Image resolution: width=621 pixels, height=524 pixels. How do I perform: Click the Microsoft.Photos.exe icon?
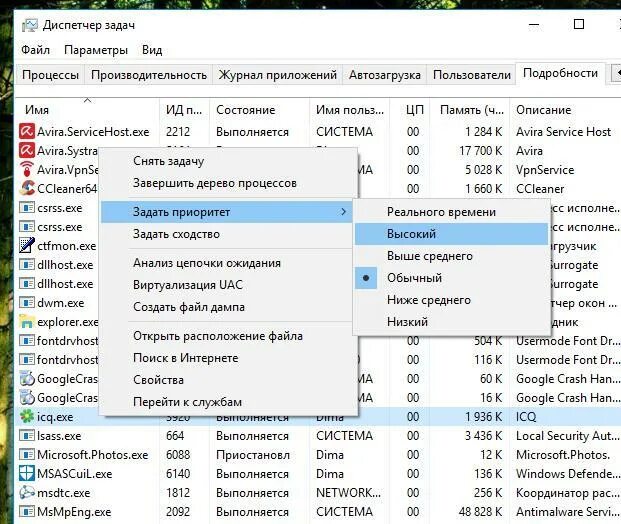[x=27, y=455]
